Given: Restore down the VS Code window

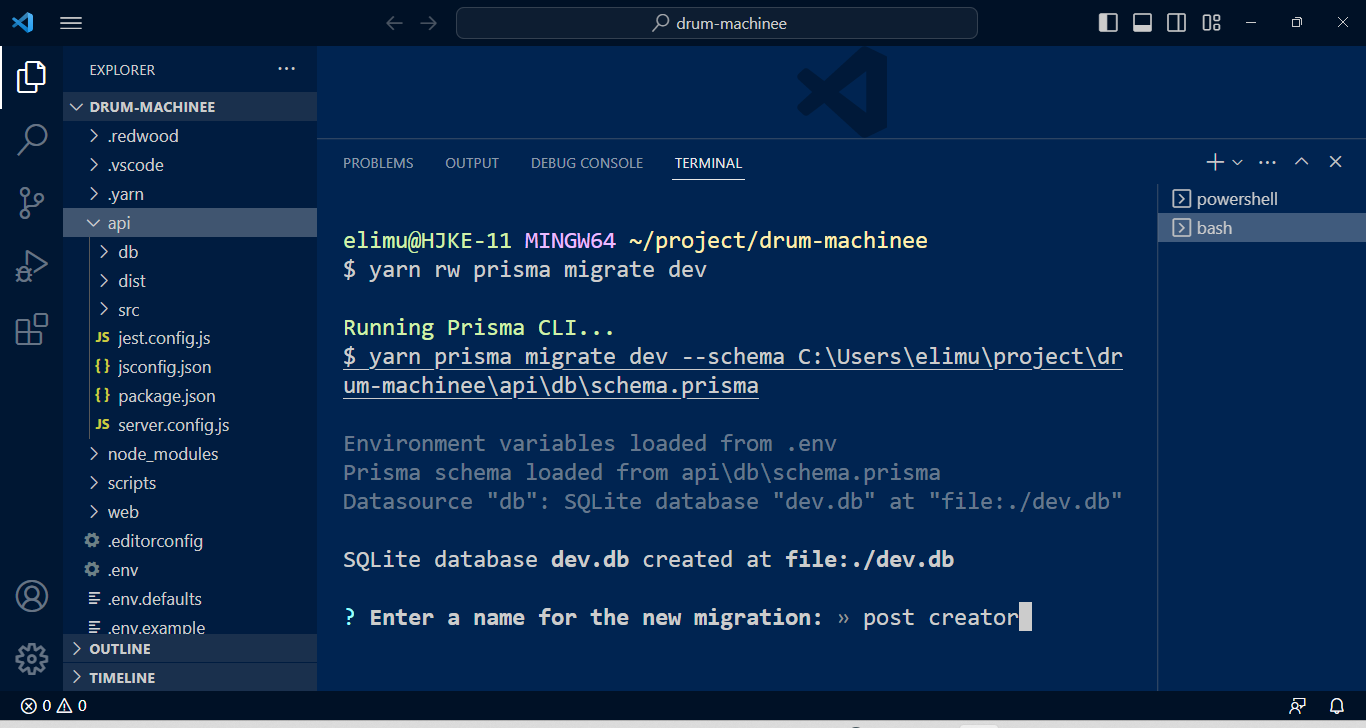Looking at the screenshot, I should click(x=1297, y=23).
